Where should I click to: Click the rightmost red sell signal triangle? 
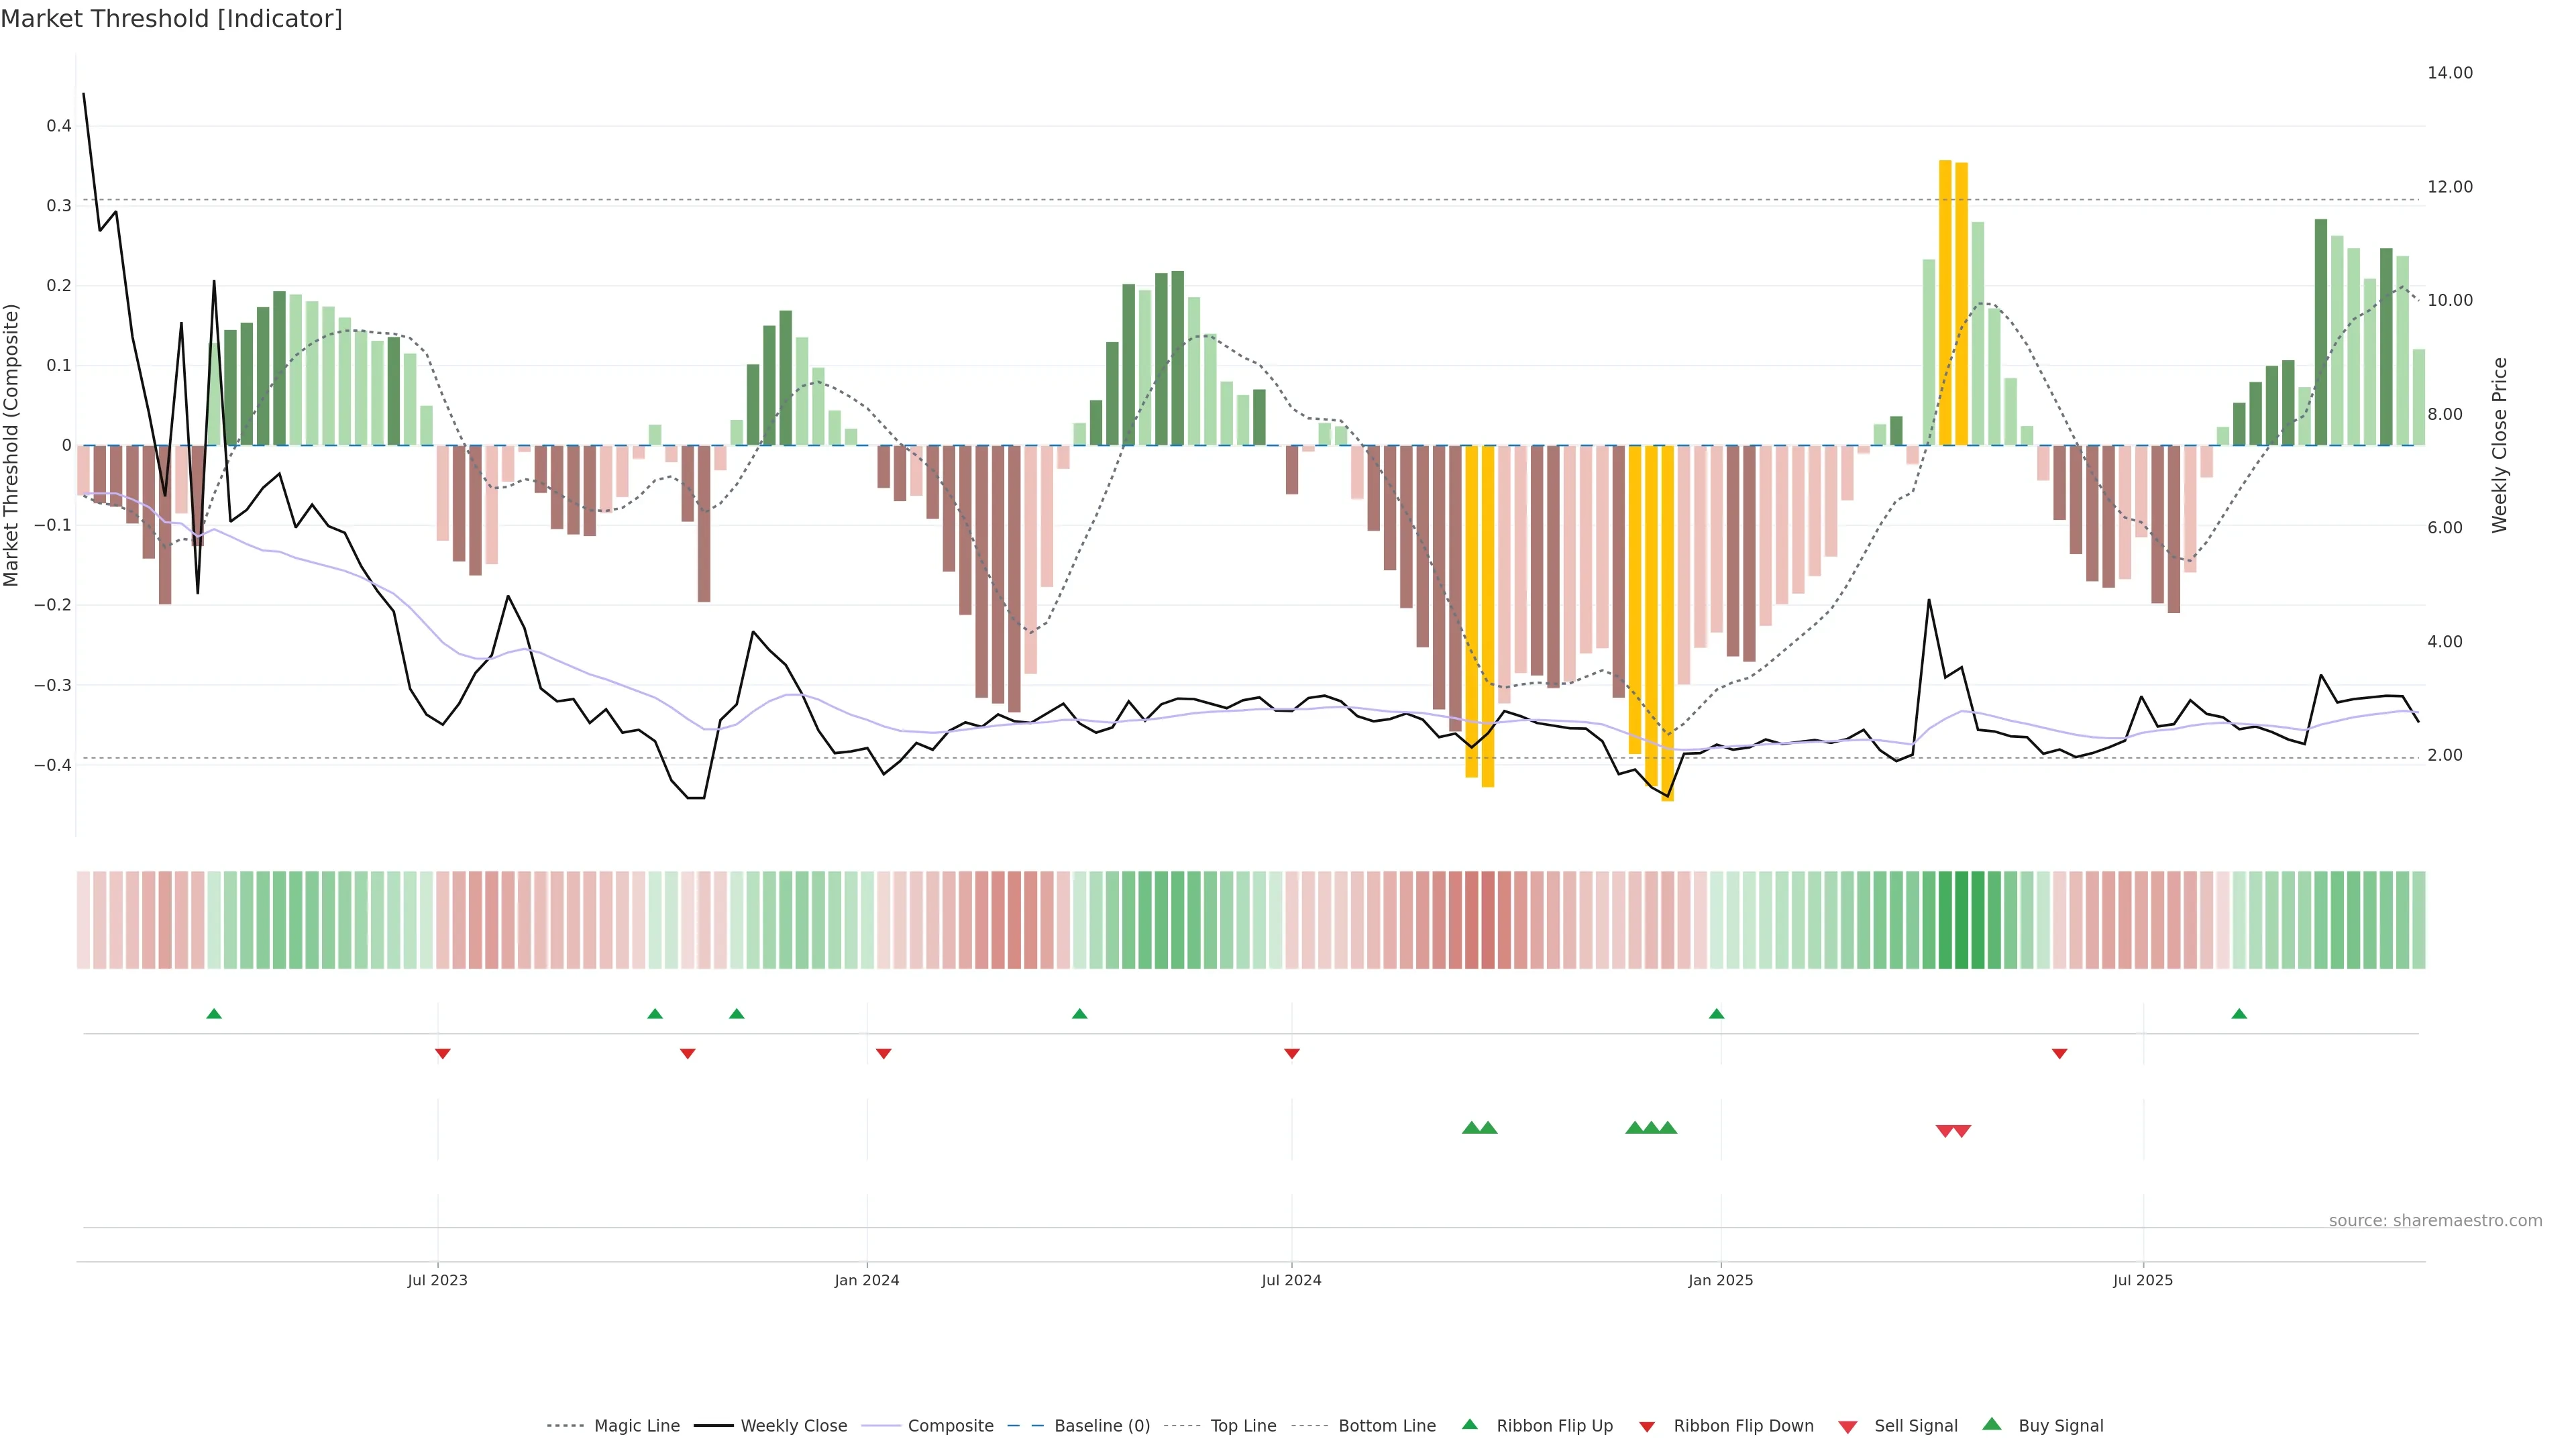tap(1962, 1131)
